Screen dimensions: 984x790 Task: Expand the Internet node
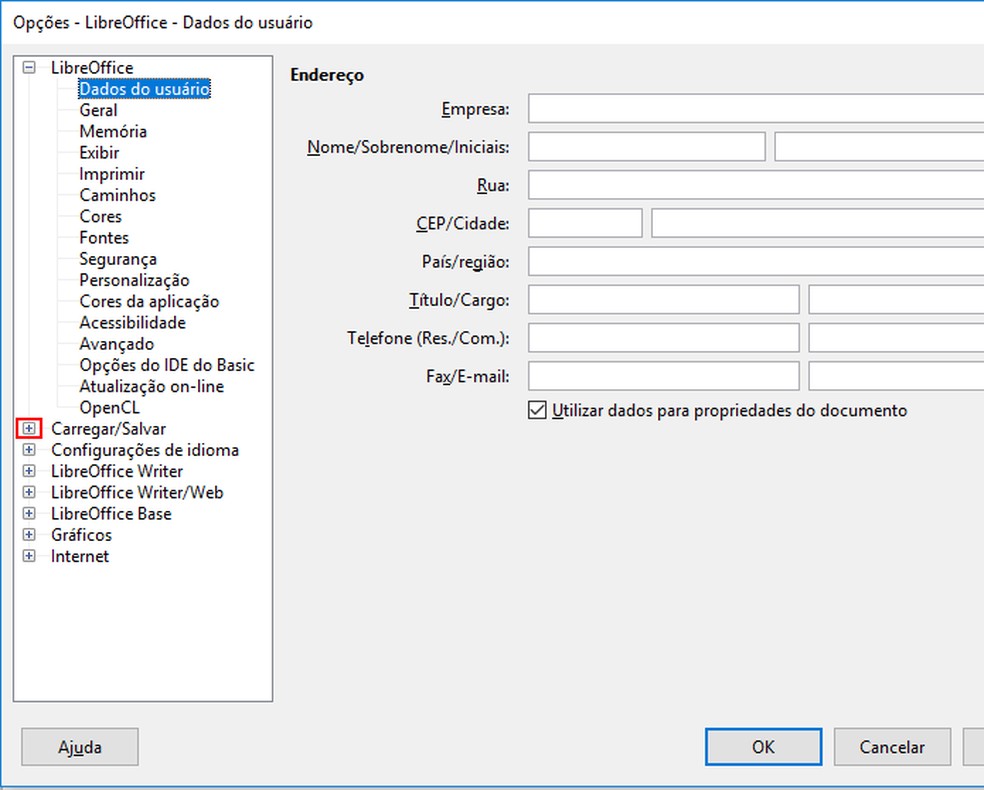click(29, 556)
